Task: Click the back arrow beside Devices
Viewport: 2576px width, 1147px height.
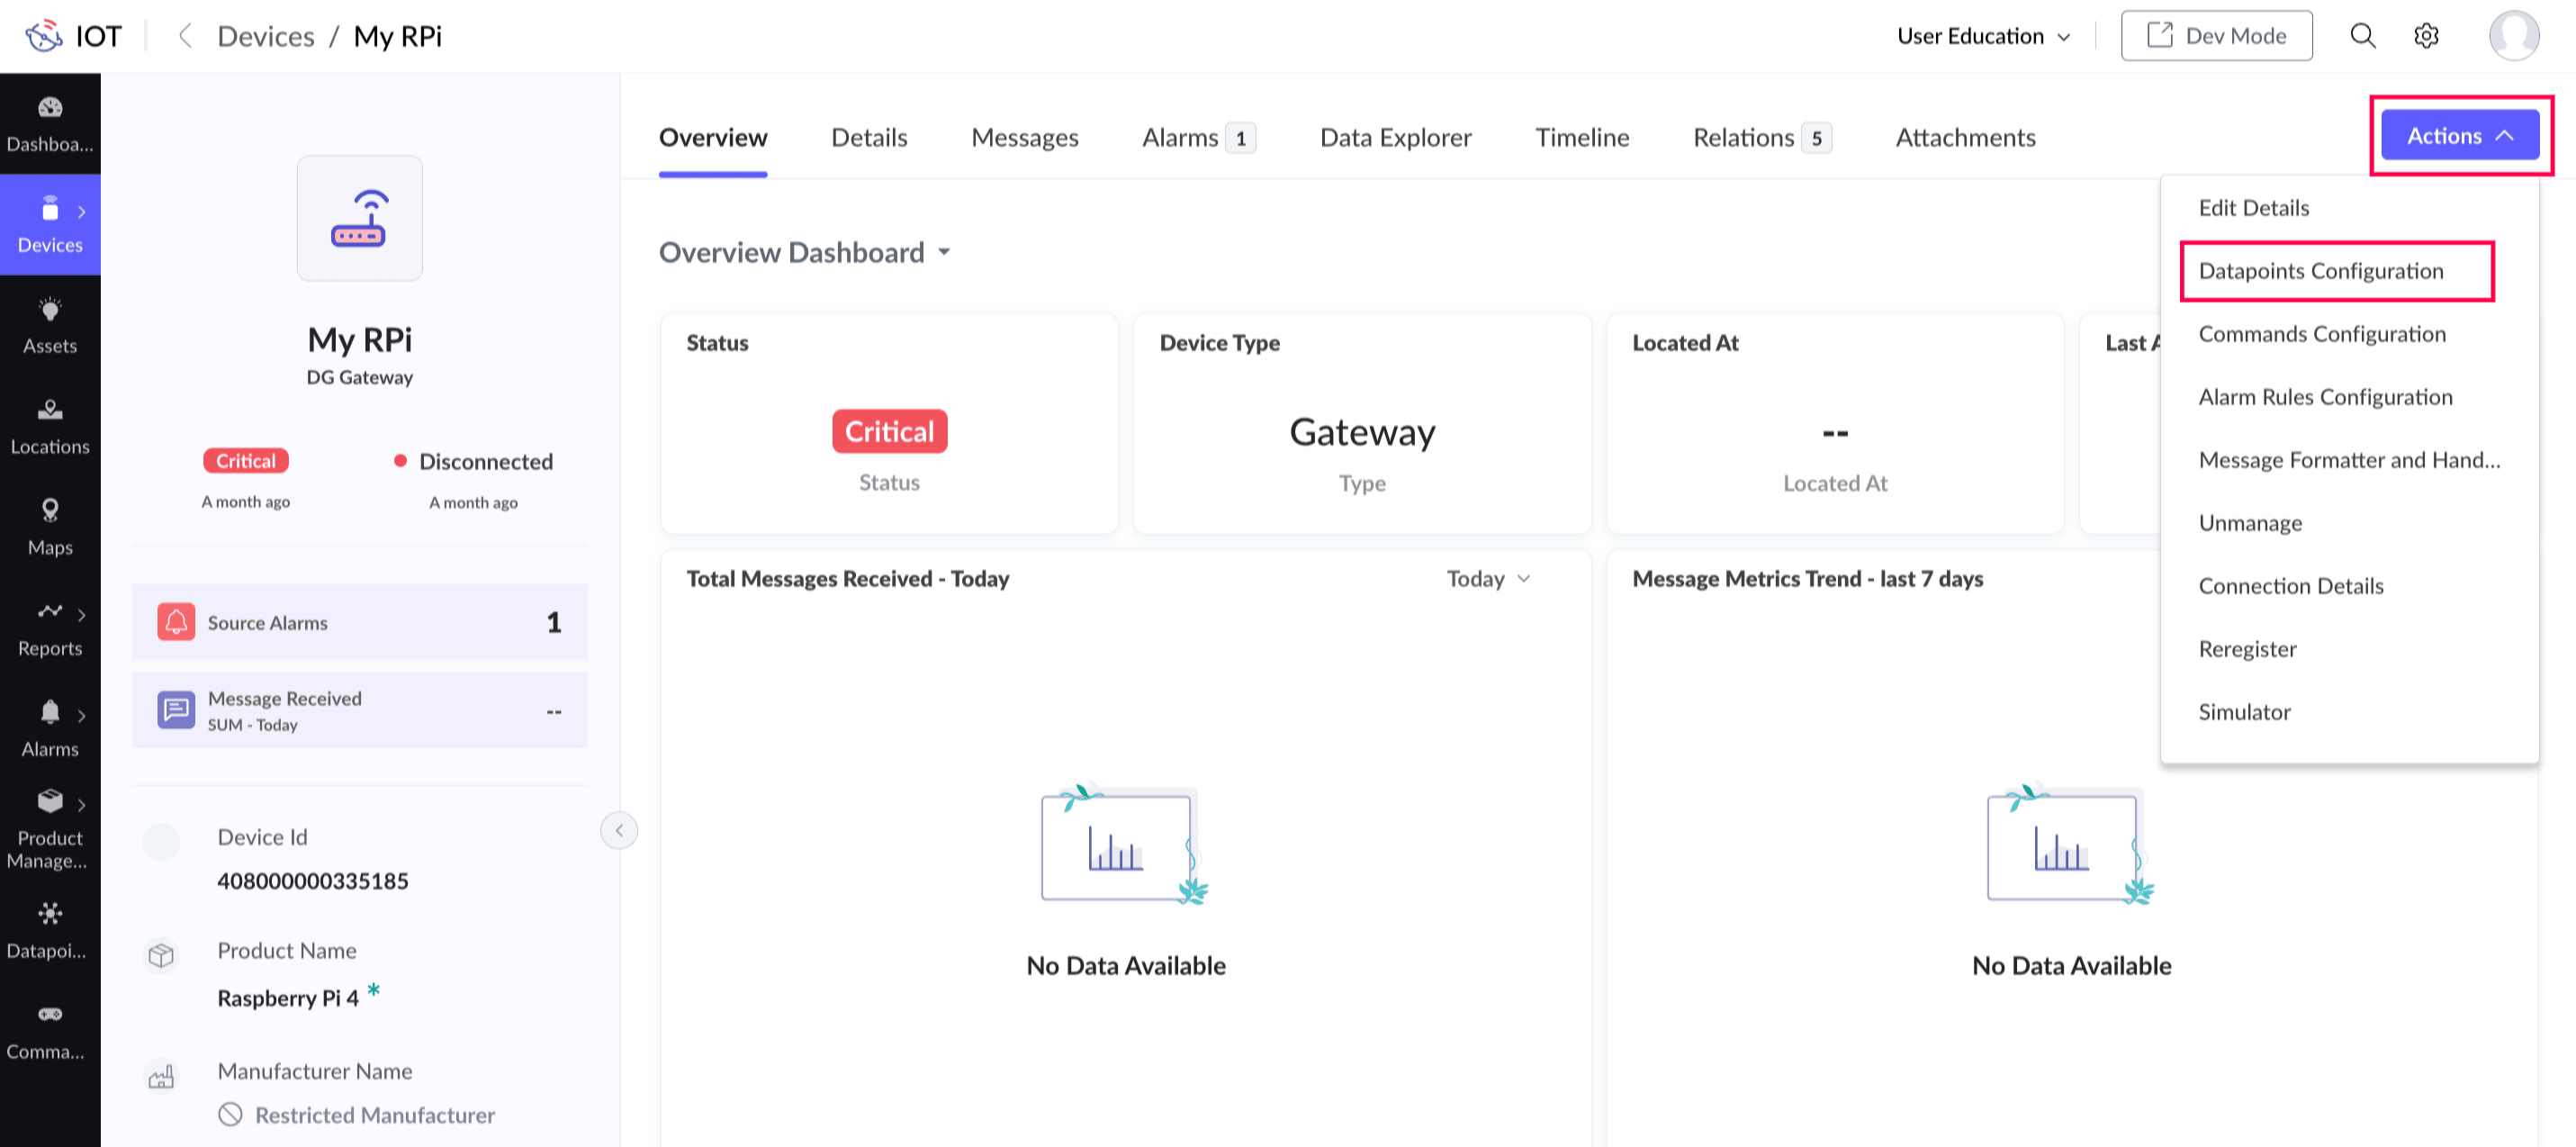Action: (x=185, y=36)
